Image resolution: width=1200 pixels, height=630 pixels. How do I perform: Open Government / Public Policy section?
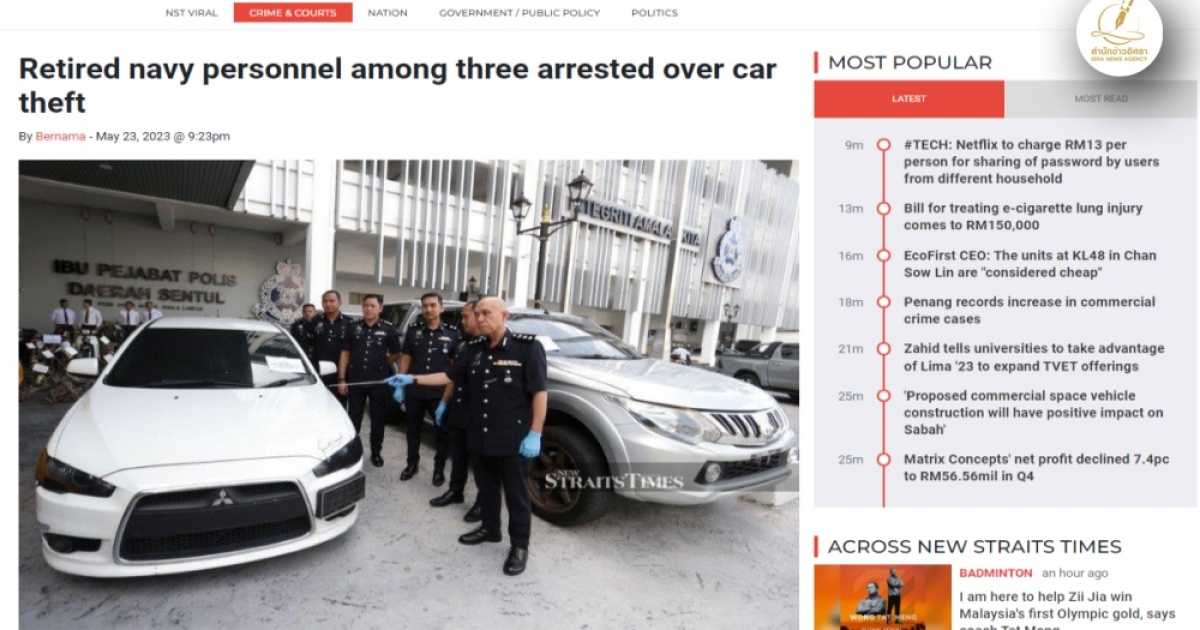point(519,13)
